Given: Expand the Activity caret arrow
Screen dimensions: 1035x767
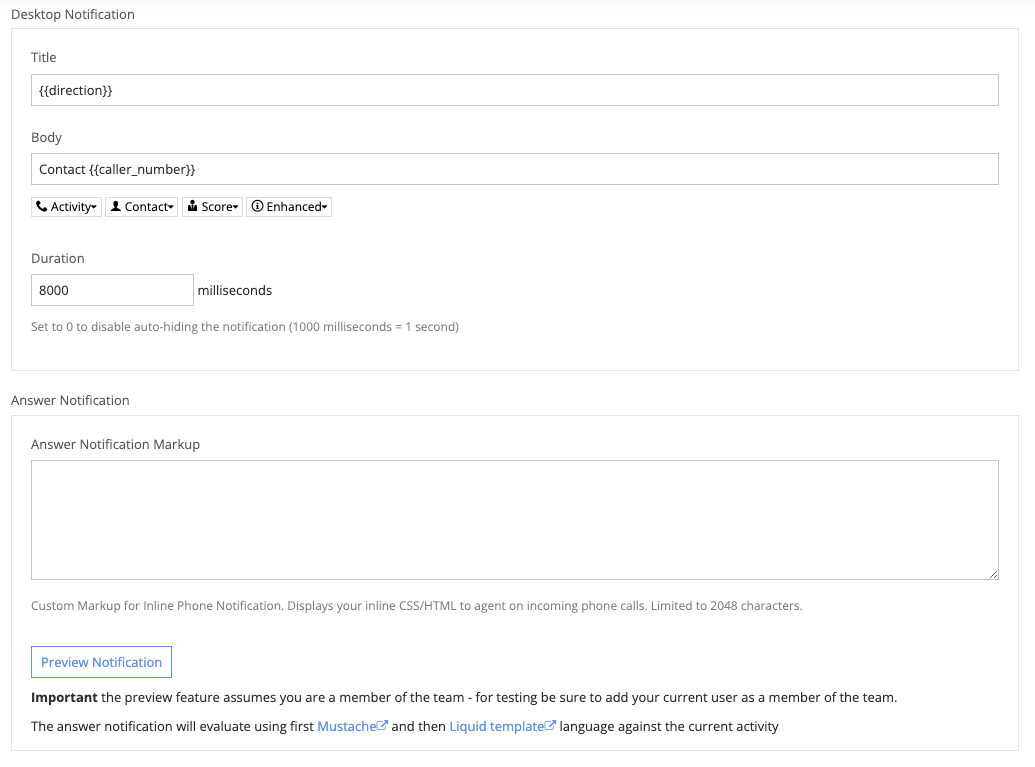Looking at the screenshot, I should [95, 208].
